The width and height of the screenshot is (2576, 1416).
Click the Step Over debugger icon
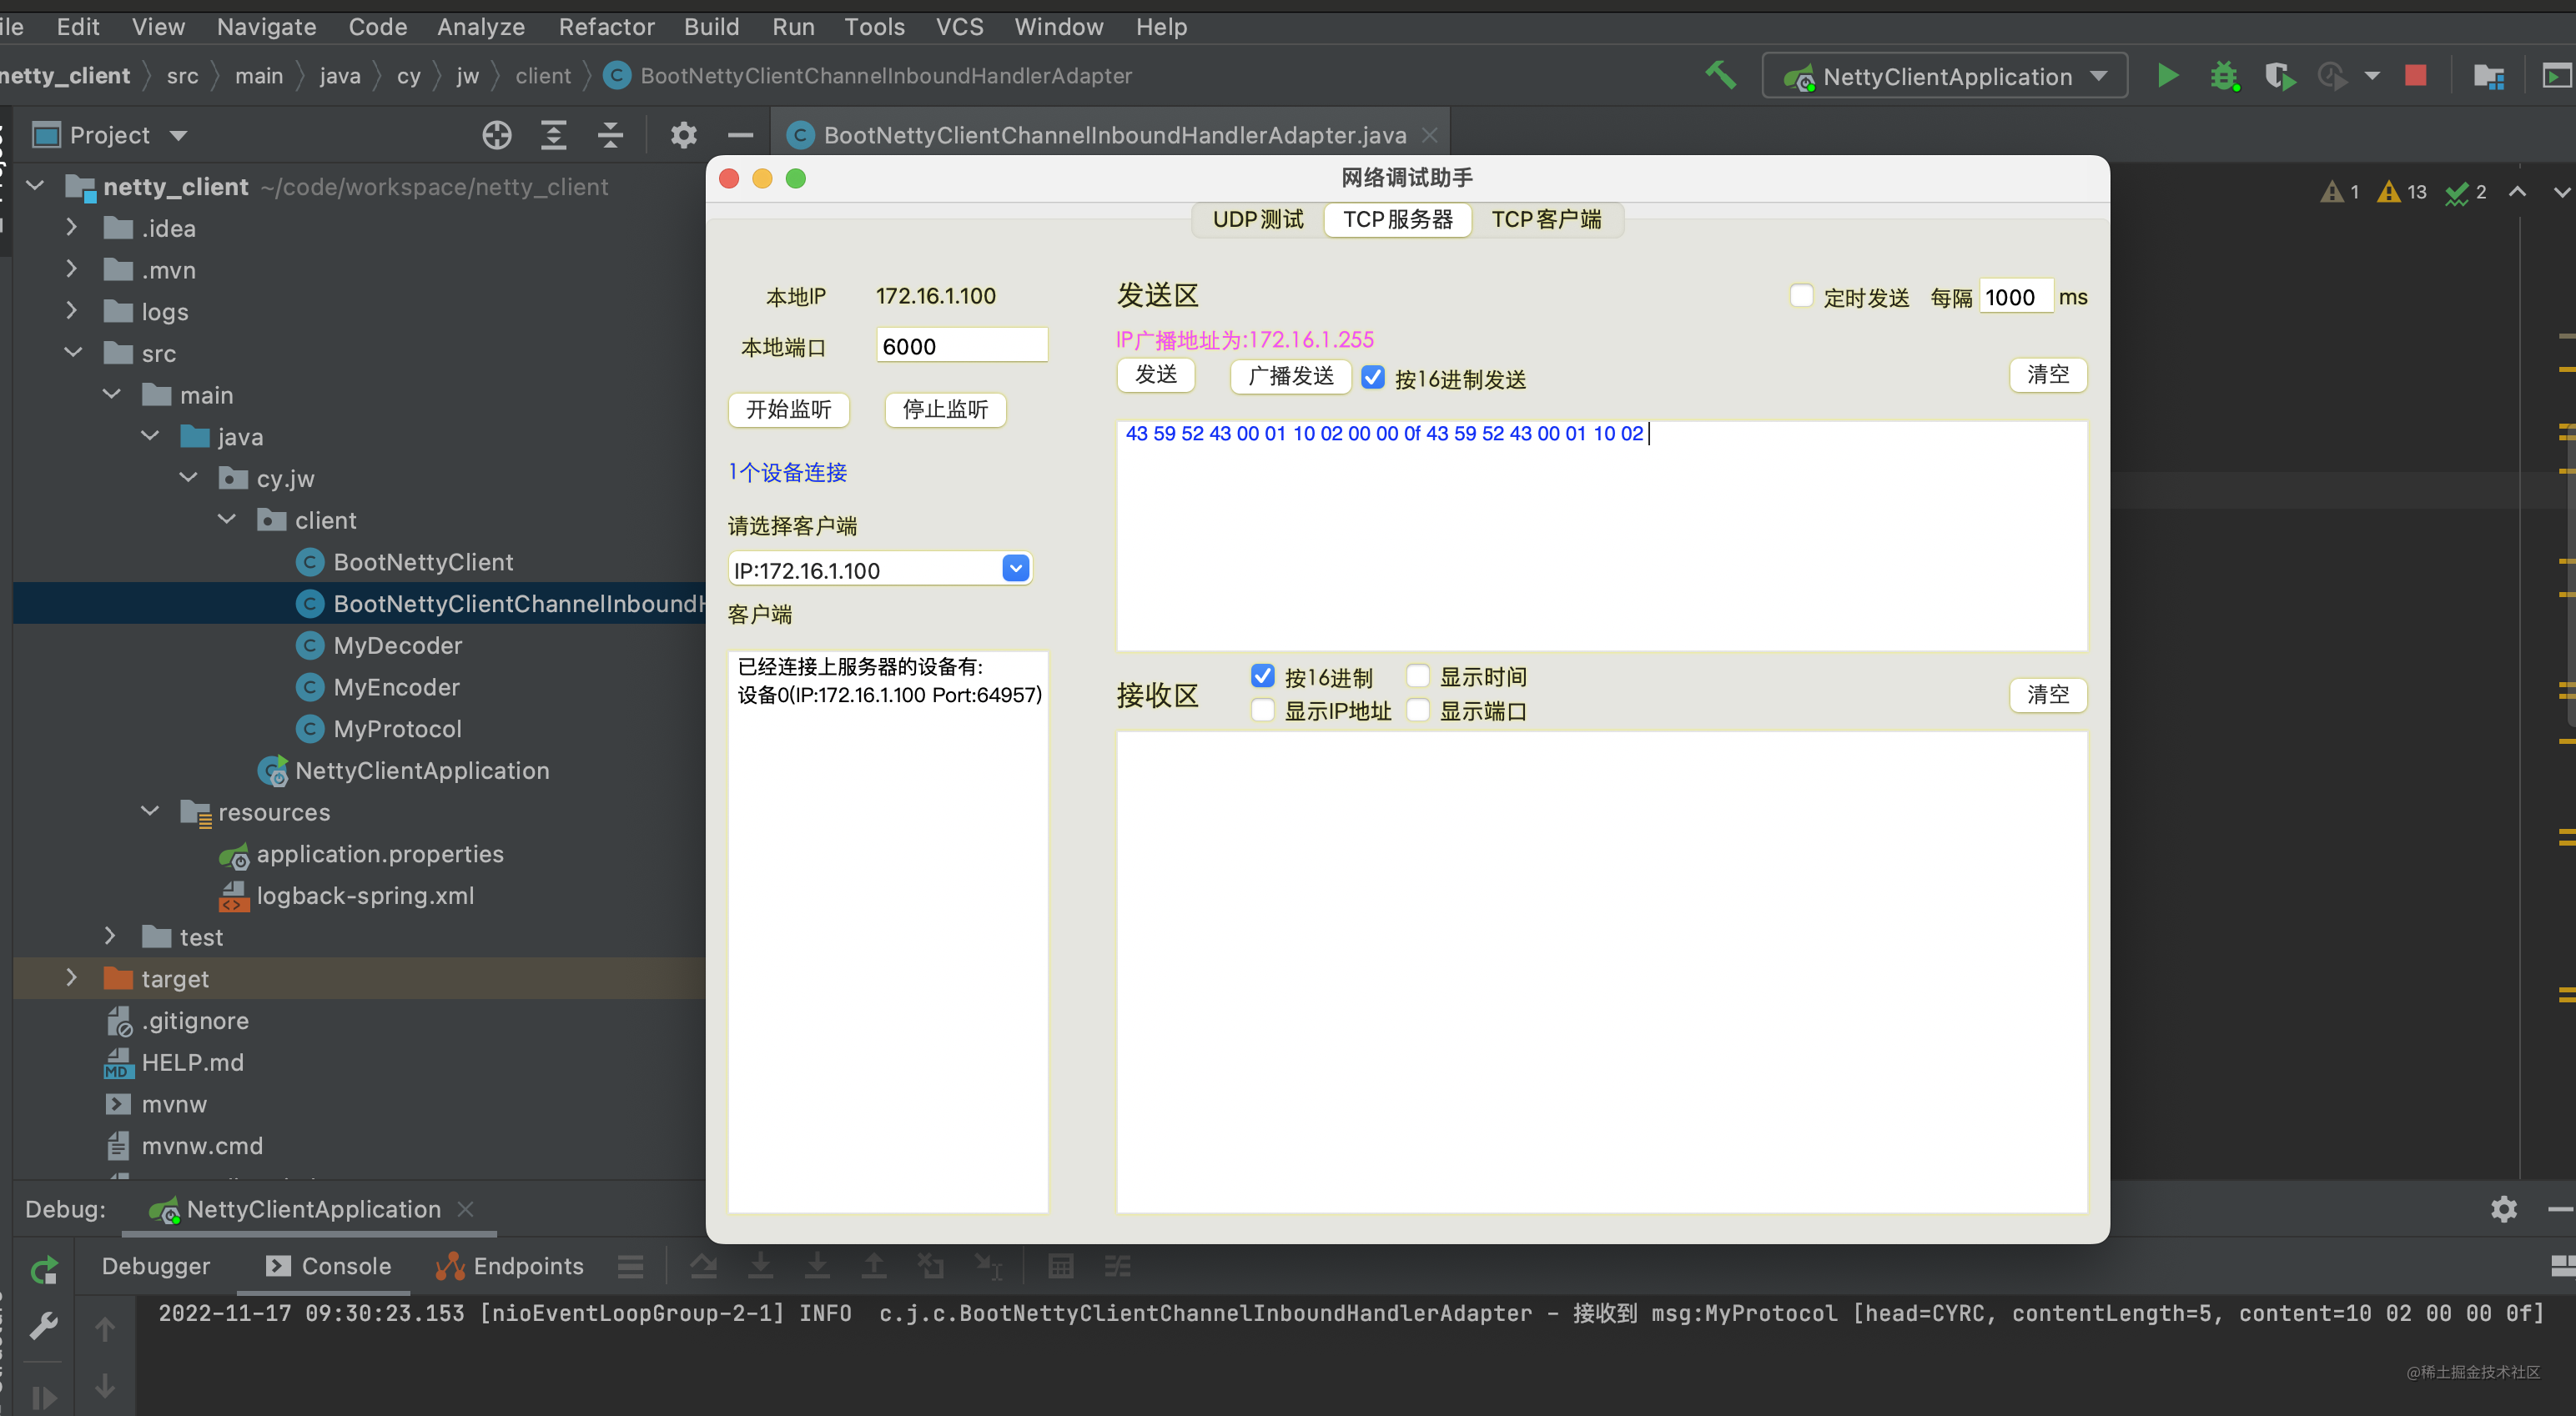703,1266
